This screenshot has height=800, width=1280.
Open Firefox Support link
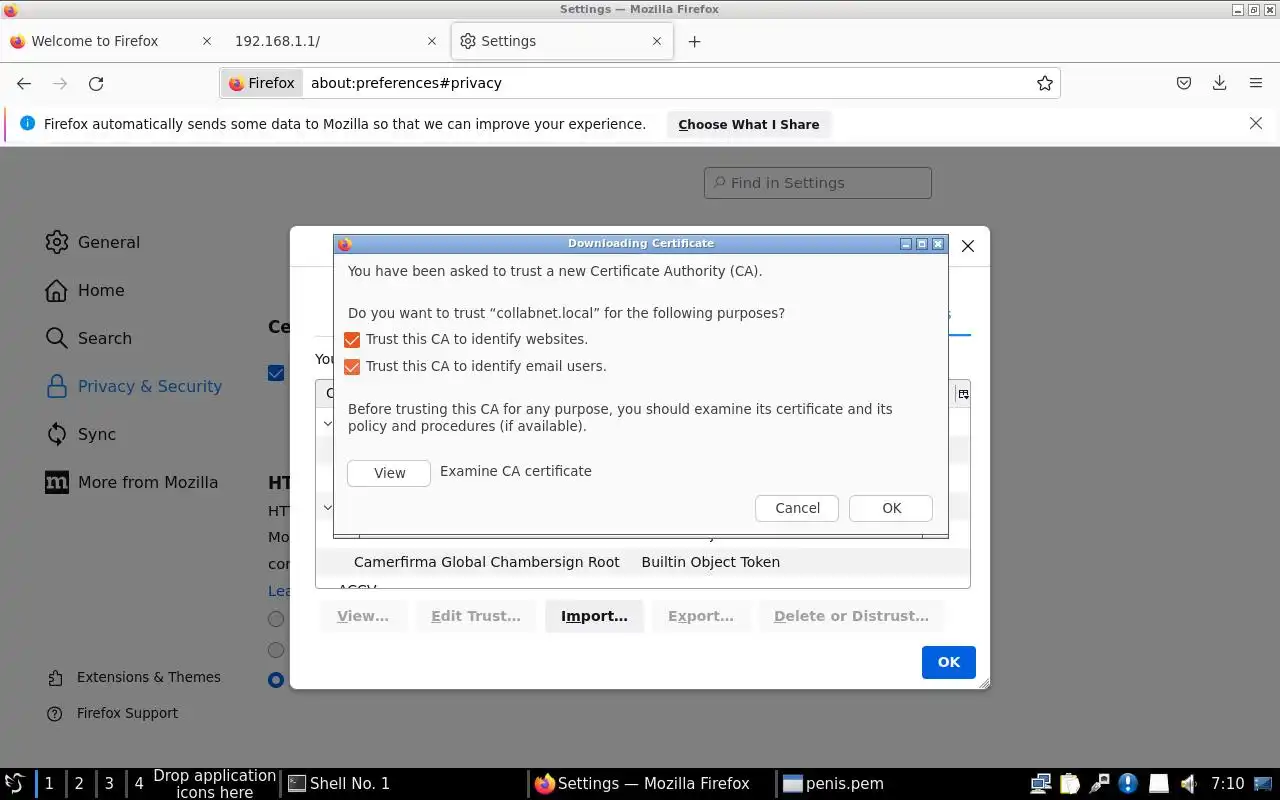127,713
